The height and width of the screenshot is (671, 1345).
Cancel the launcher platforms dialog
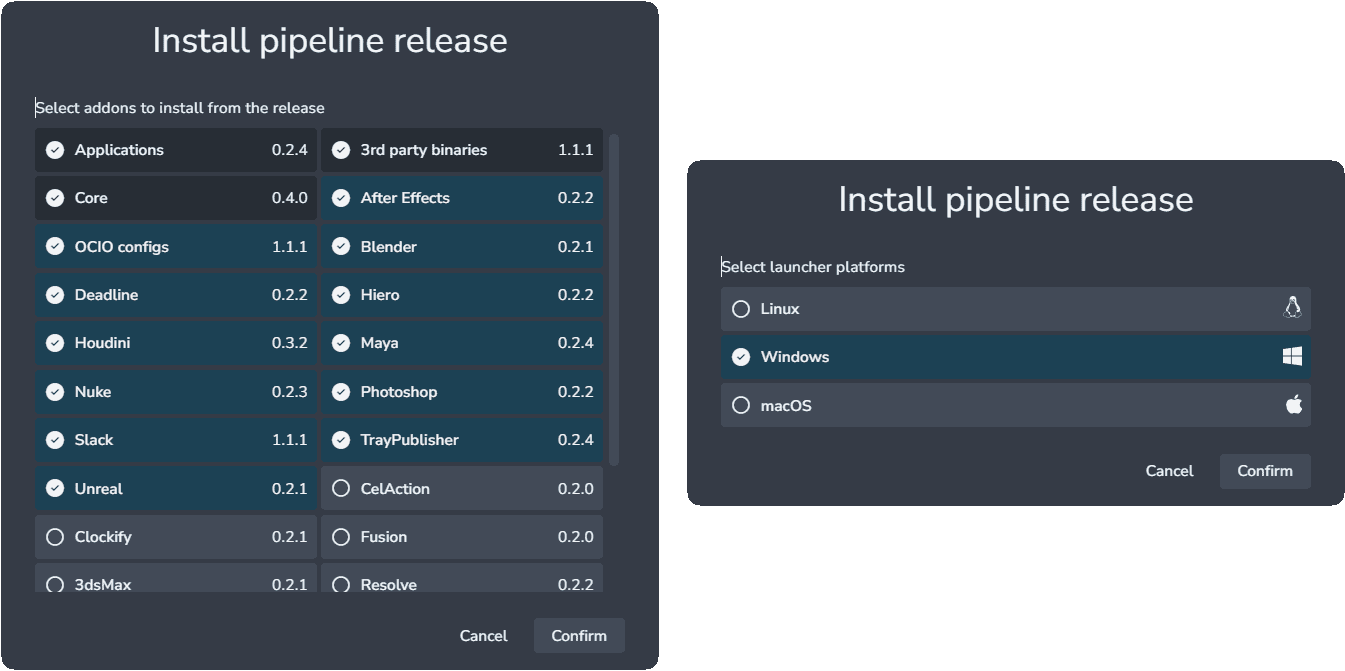click(x=1169, y=471)
